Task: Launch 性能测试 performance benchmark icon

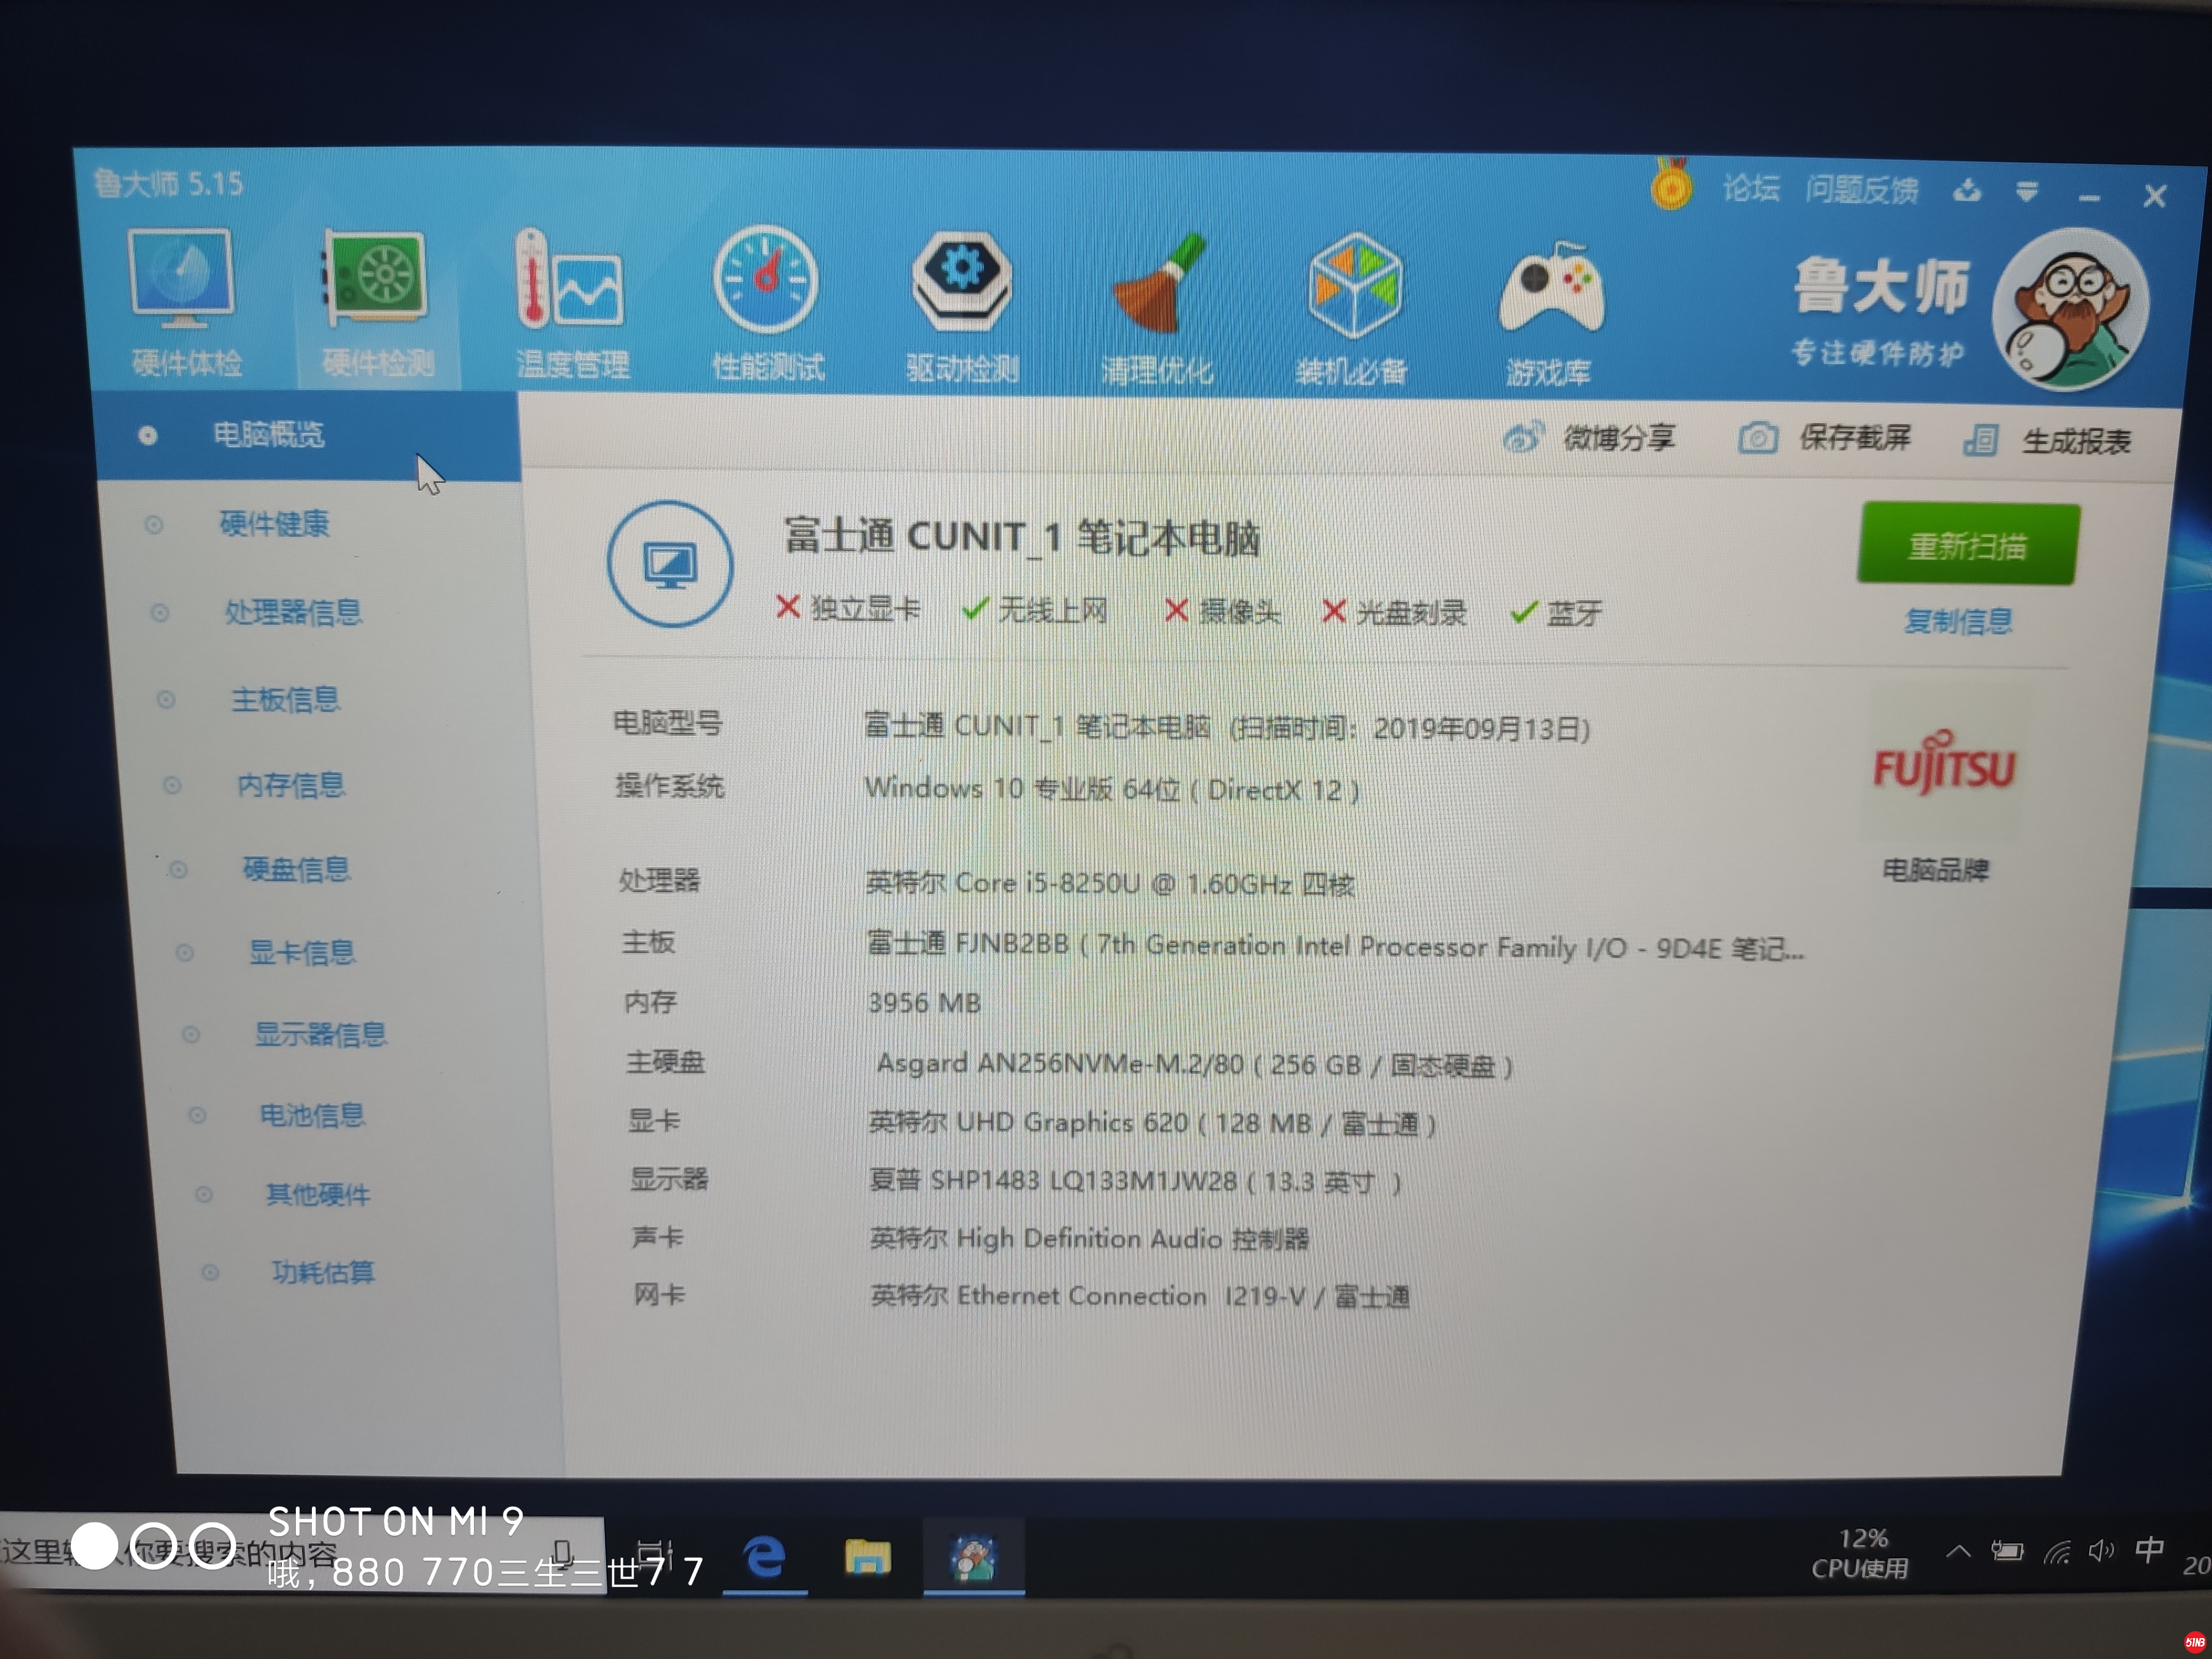Action: [x=766, y=282]
